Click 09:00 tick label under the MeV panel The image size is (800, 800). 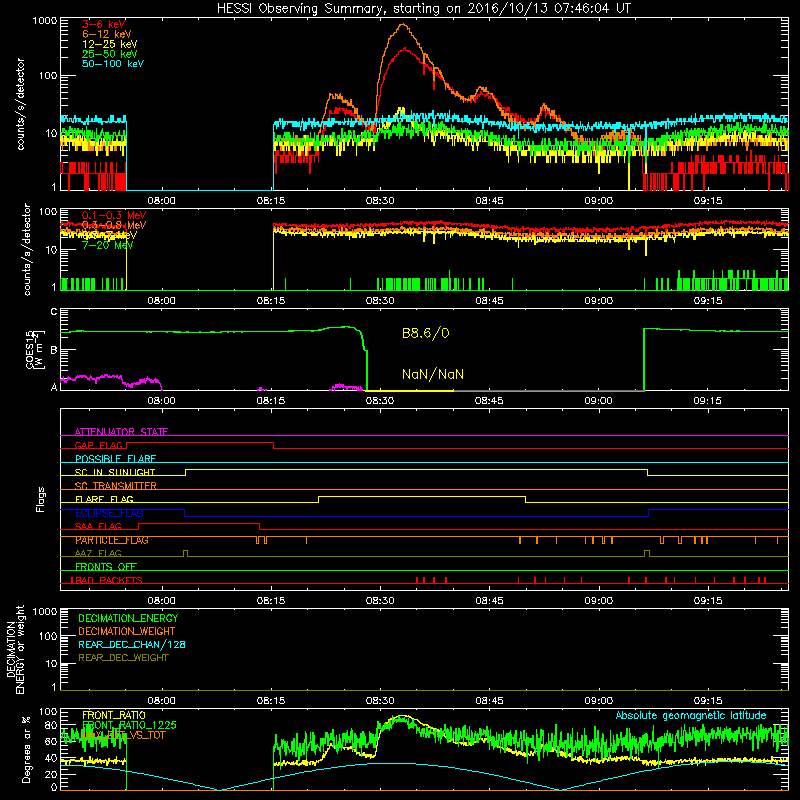[598, 301]
